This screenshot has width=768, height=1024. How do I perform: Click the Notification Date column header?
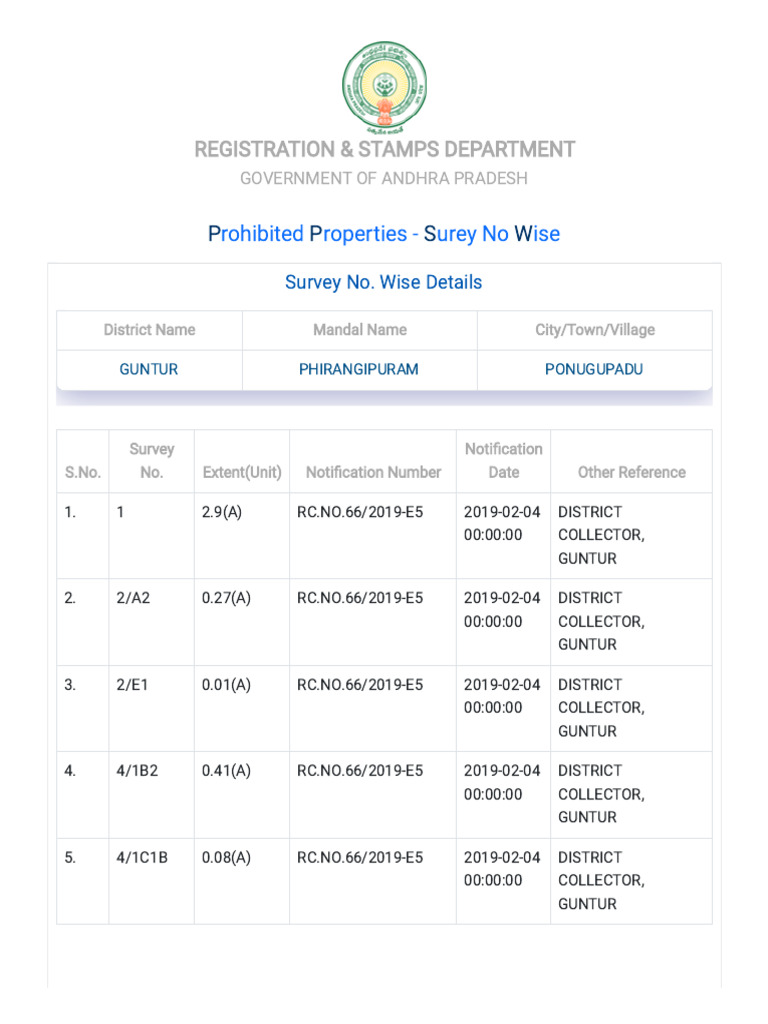(504, 461)
